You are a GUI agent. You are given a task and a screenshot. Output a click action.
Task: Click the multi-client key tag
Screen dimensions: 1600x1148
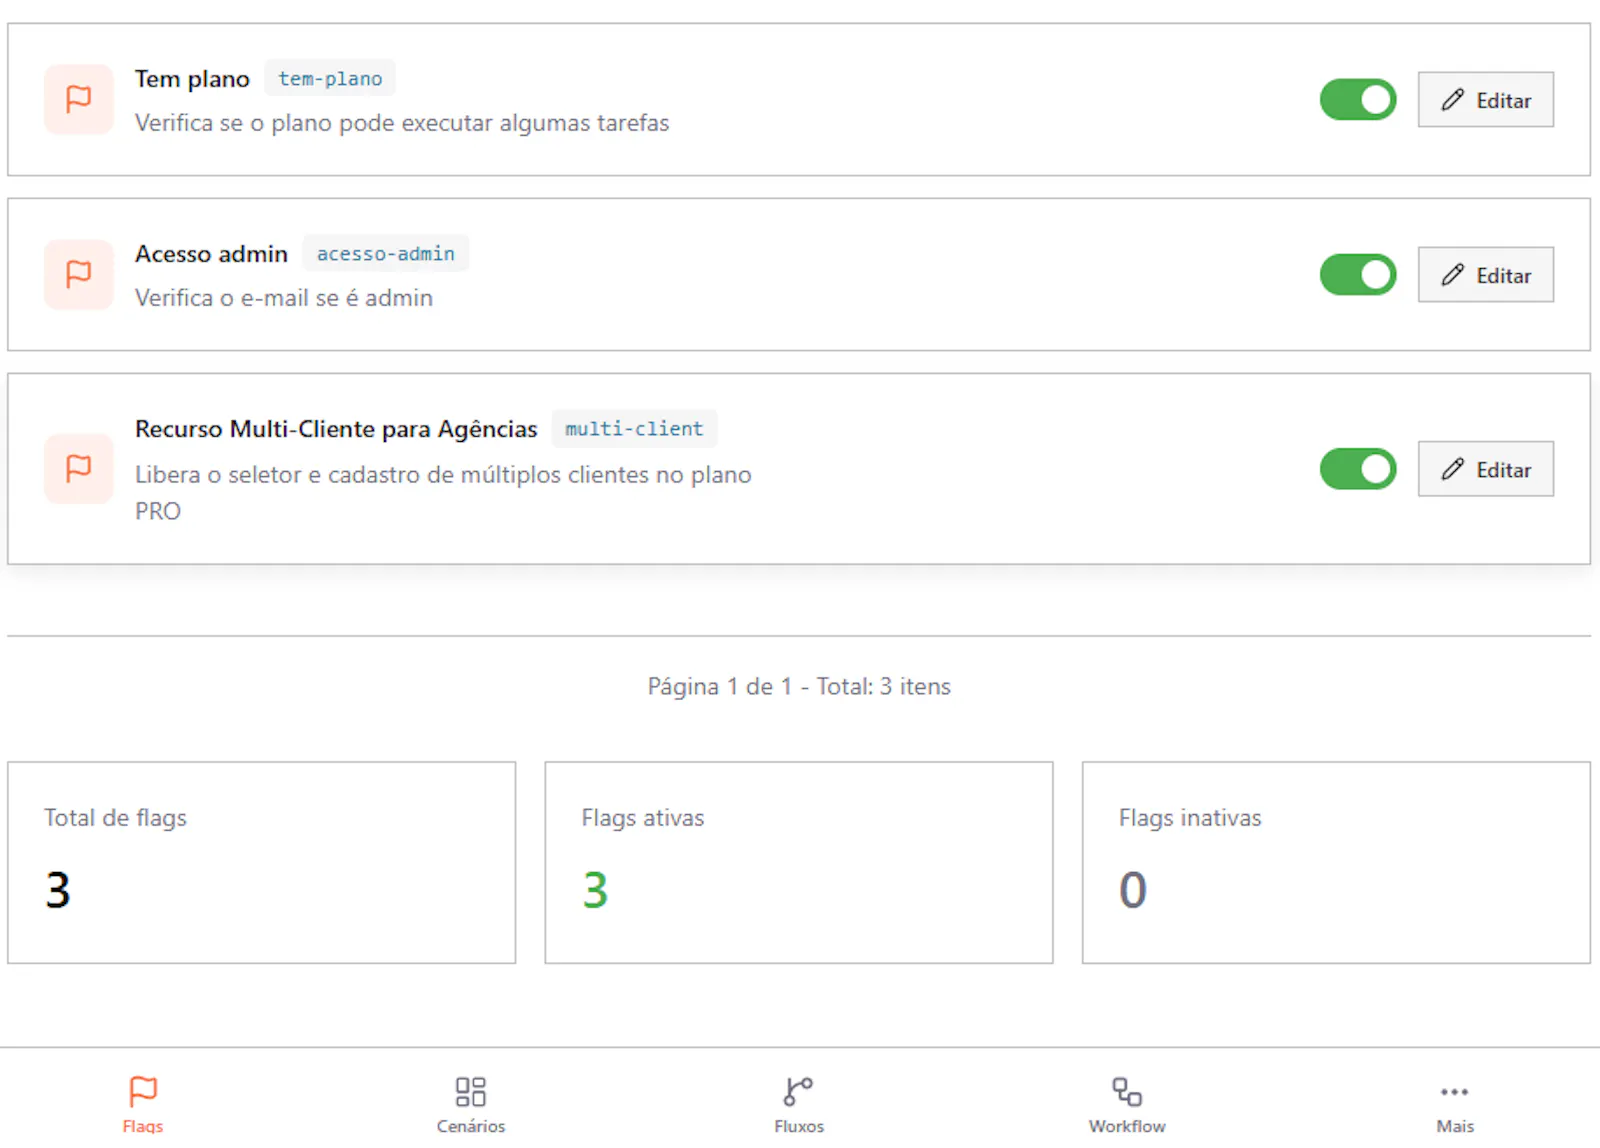(x=634, y=429)
